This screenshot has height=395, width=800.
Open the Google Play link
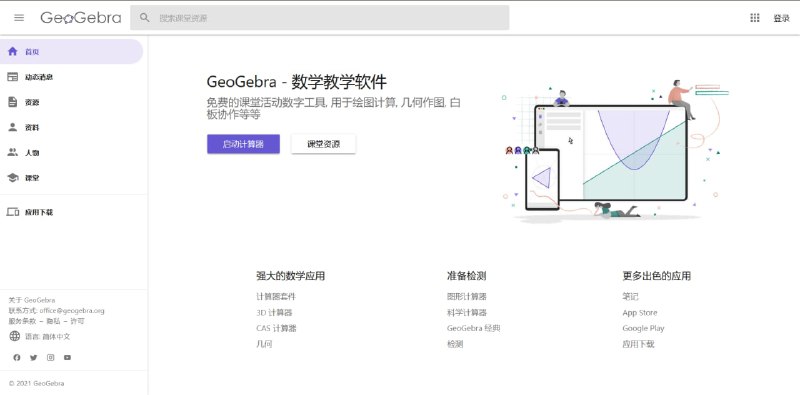click(x=643, y=329)
